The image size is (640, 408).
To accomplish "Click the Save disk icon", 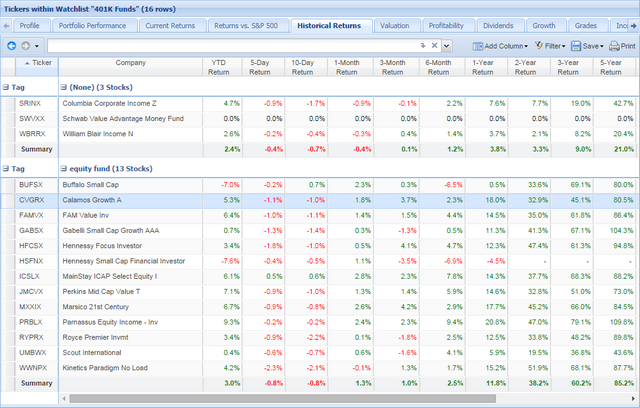I will 576,46.
